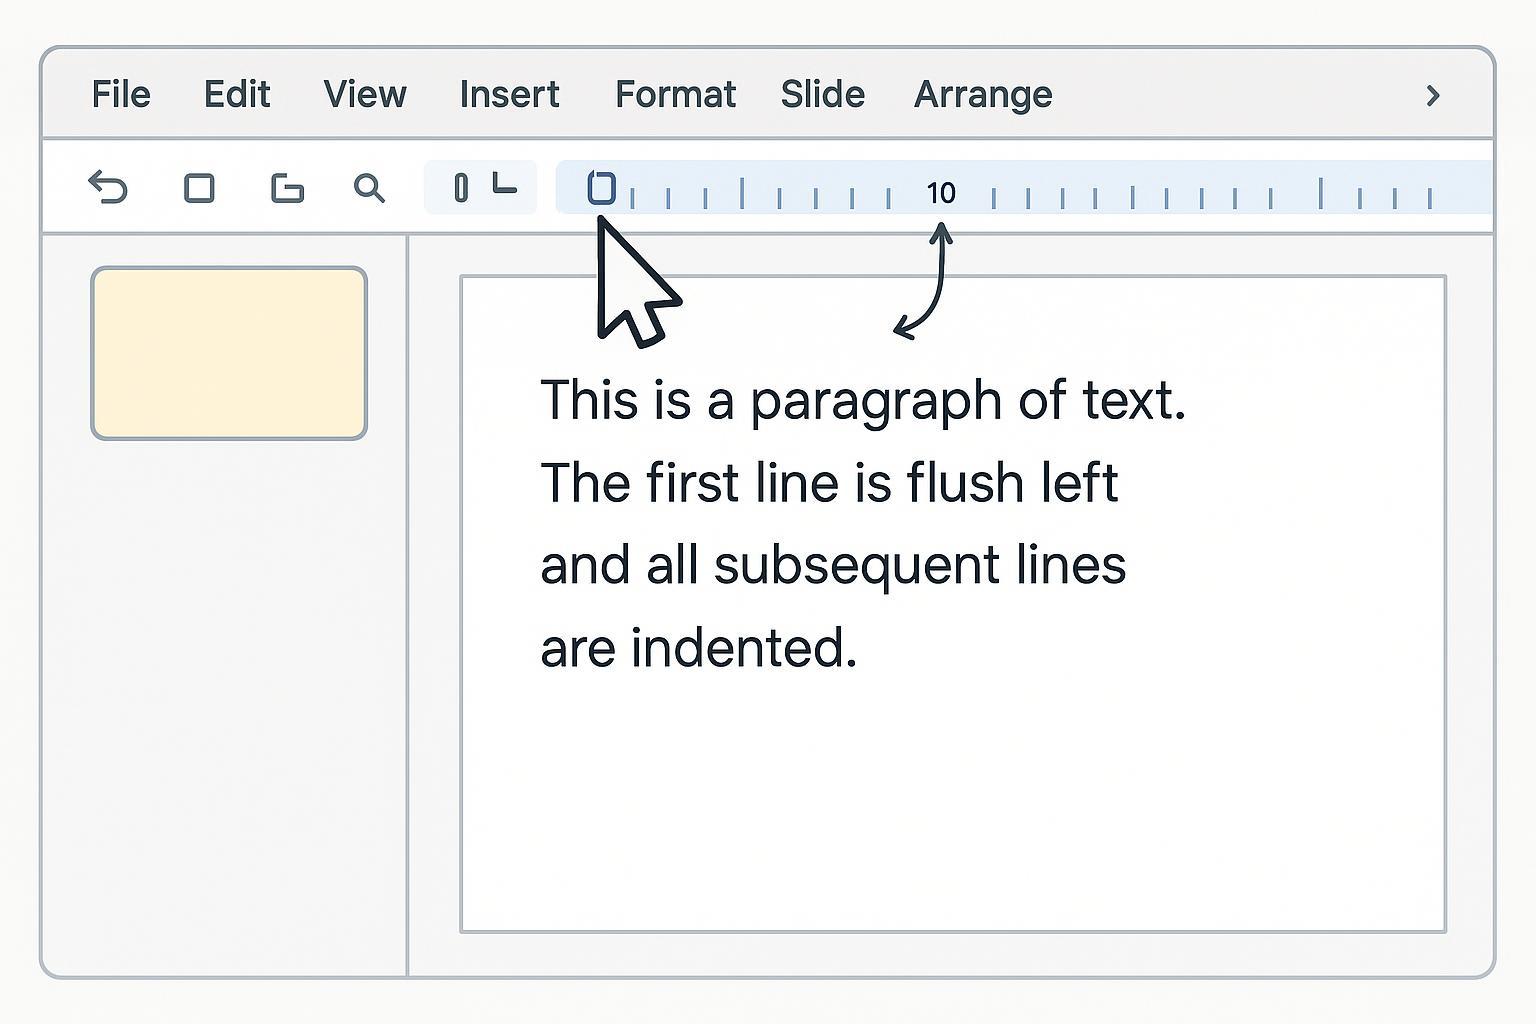Click the Undo arrow icon
Screen dimensions: 1536x1024
[x=108, y=187]
